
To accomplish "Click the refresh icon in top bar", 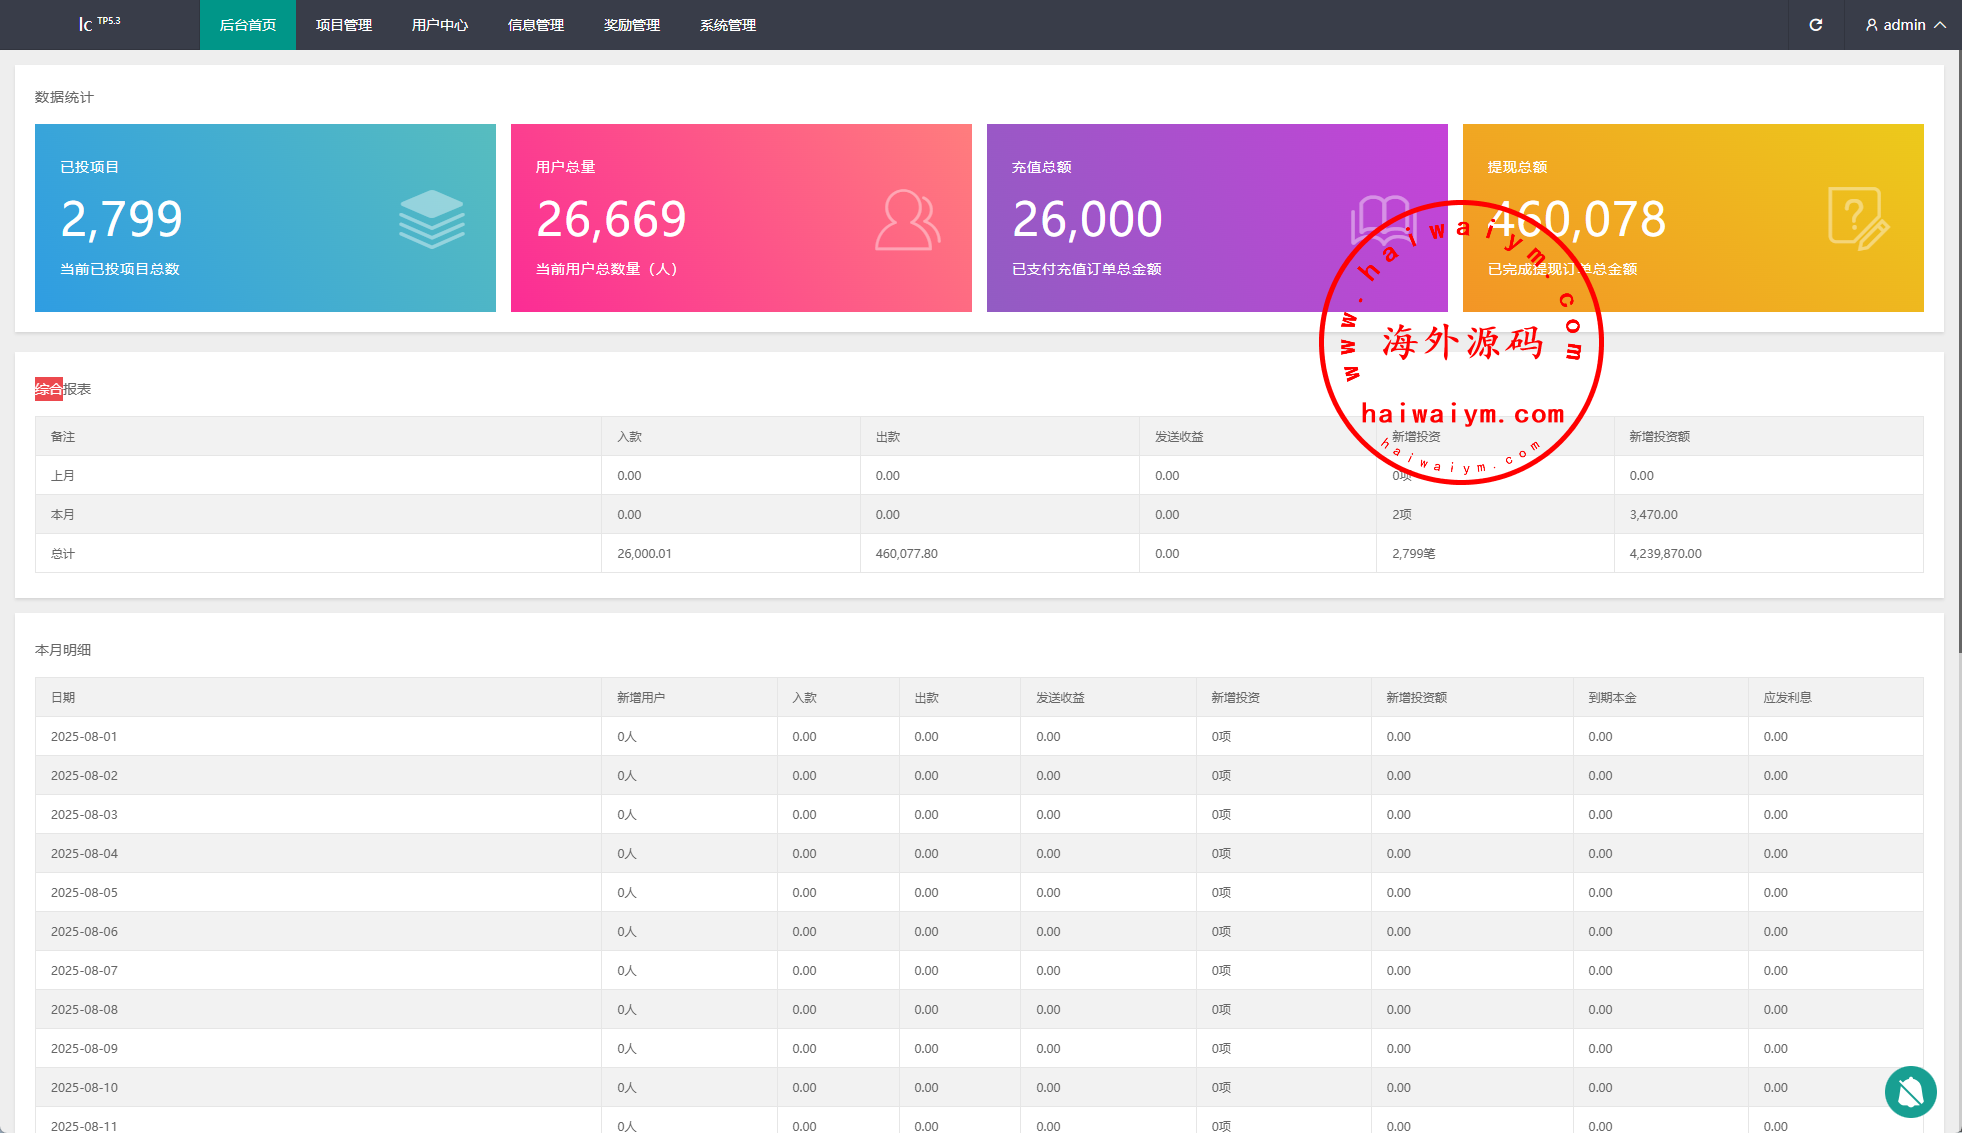I will tap(1815, 25).
